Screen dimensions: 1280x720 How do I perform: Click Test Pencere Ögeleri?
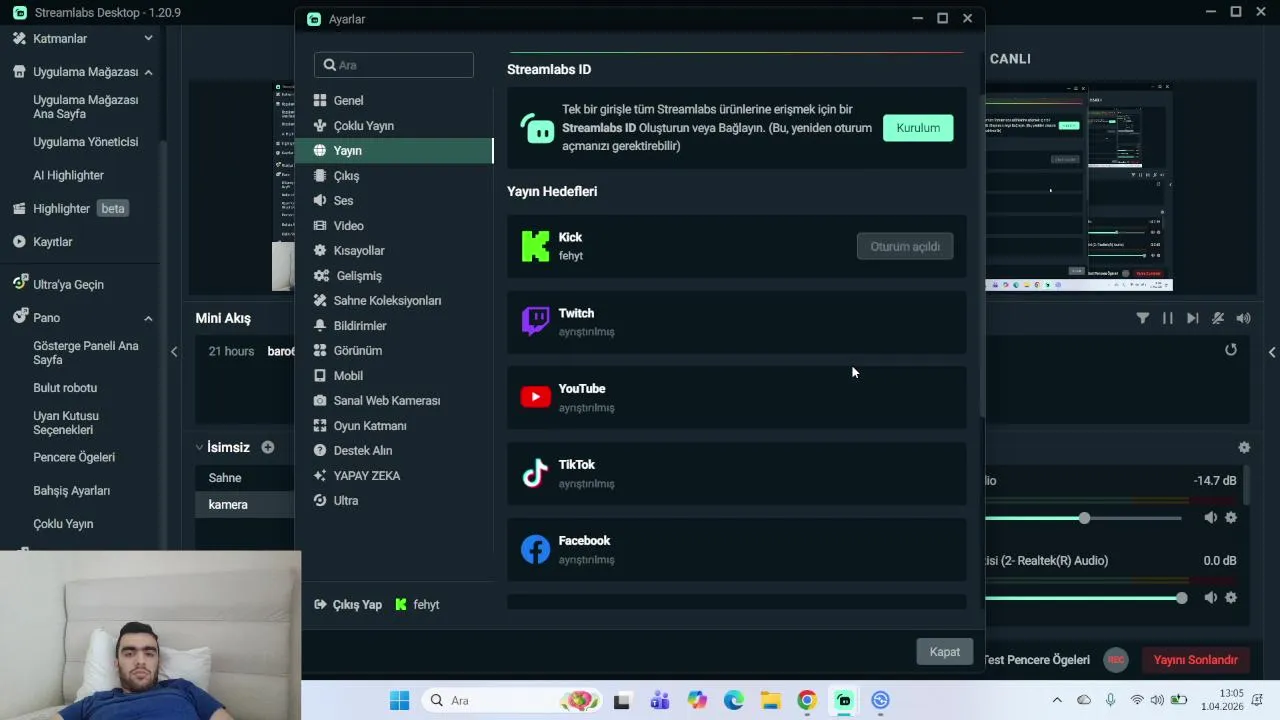click(1037, 660)
